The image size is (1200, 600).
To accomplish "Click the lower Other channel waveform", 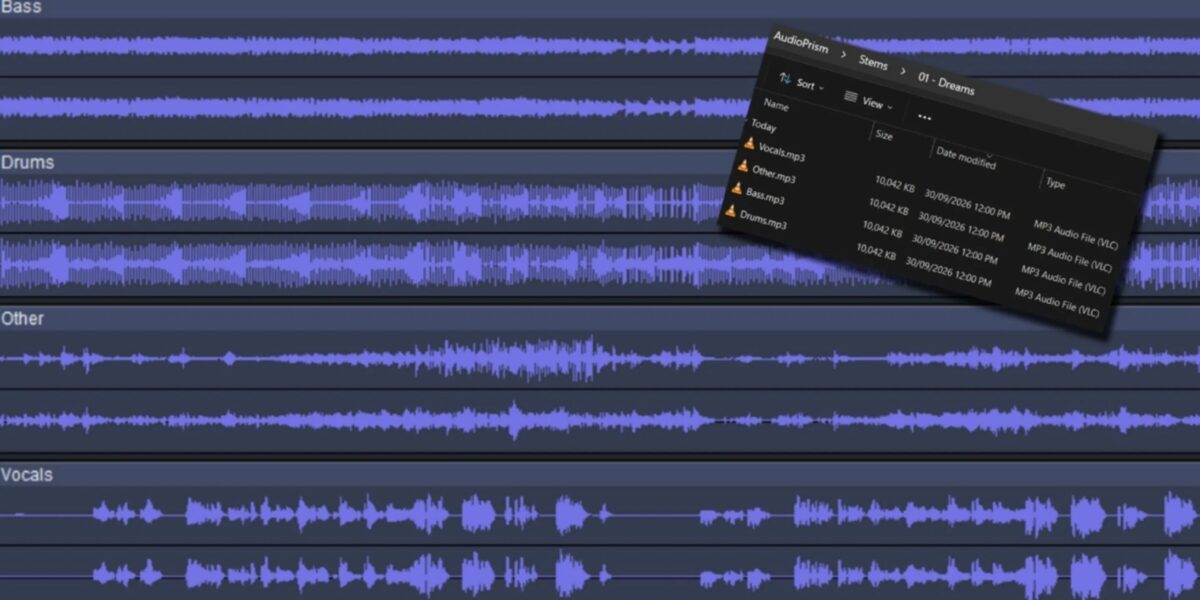I will tap(600, 420).
